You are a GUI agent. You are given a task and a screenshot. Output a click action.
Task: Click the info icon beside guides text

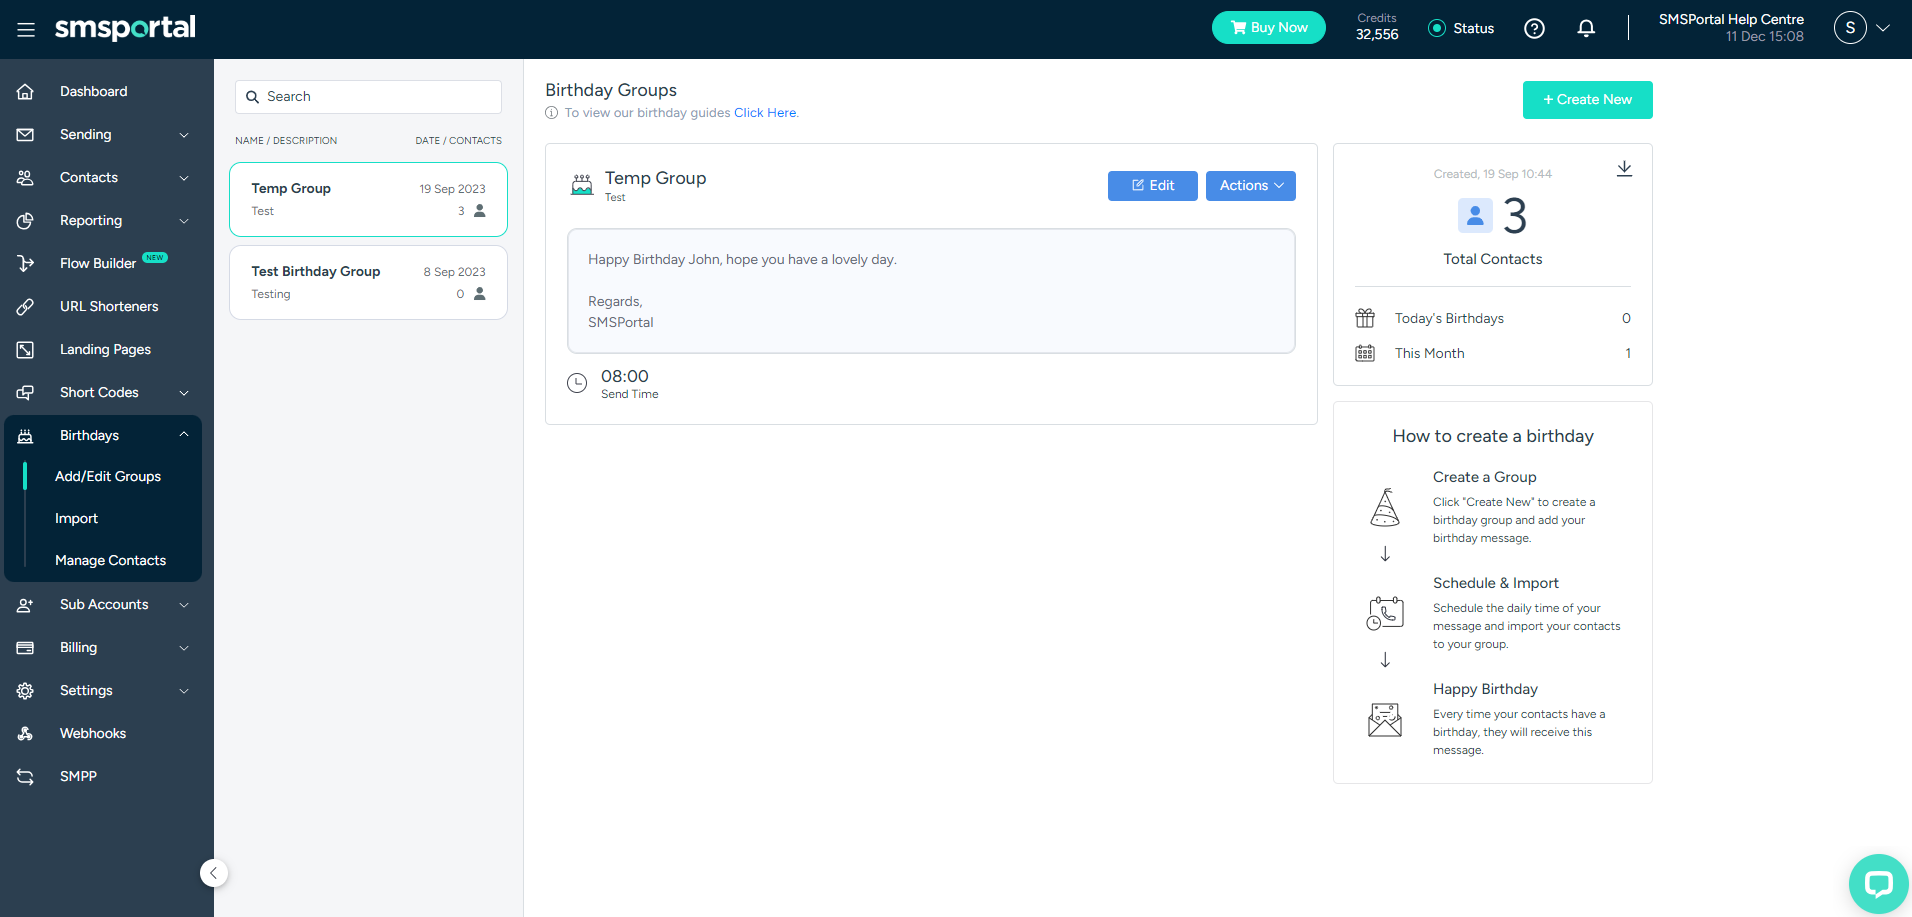551,113
